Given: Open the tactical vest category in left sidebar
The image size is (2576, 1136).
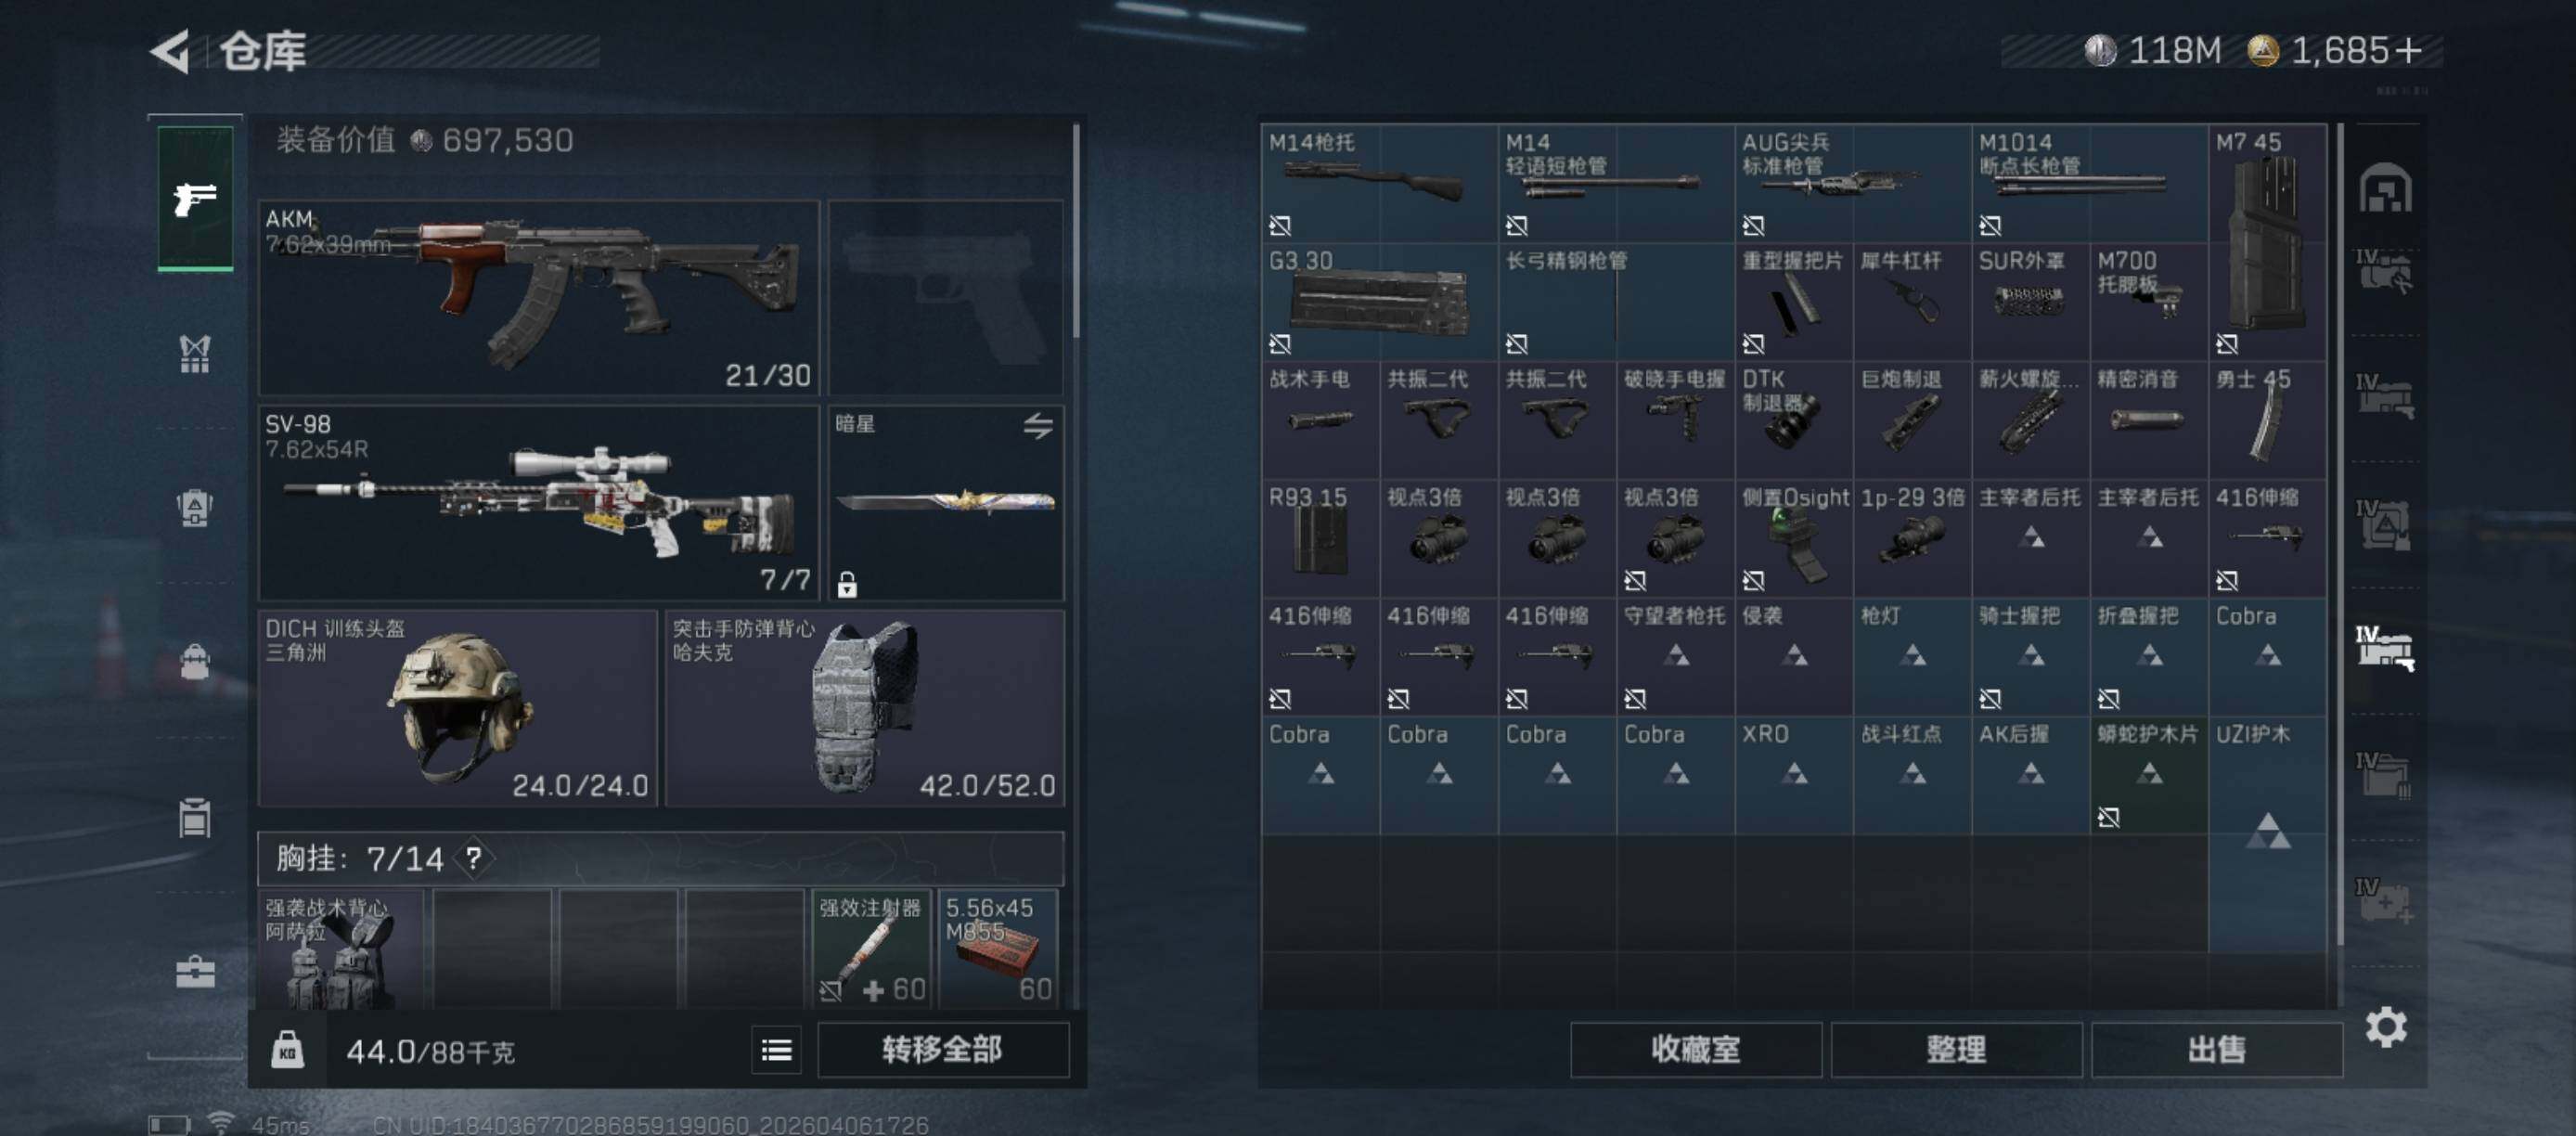Looking at the screenshot, I should [195, 354].
